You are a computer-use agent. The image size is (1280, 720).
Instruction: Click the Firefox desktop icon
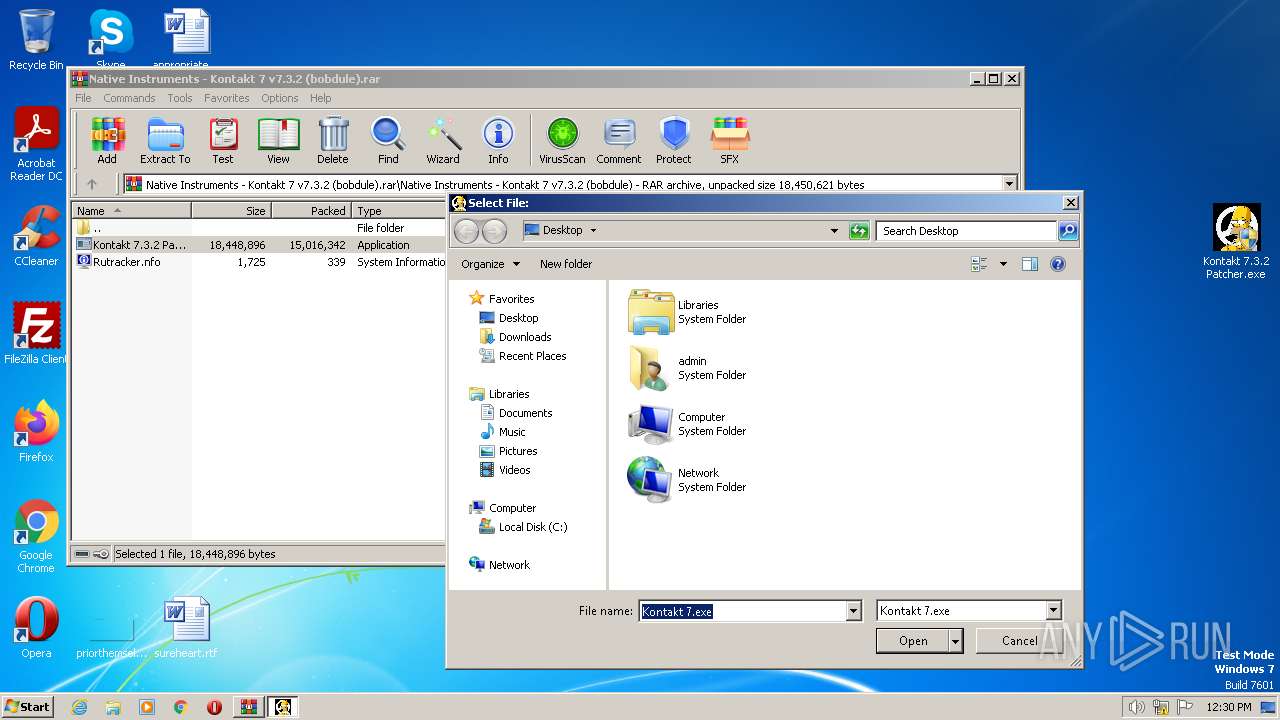click(x=36, y=432)
